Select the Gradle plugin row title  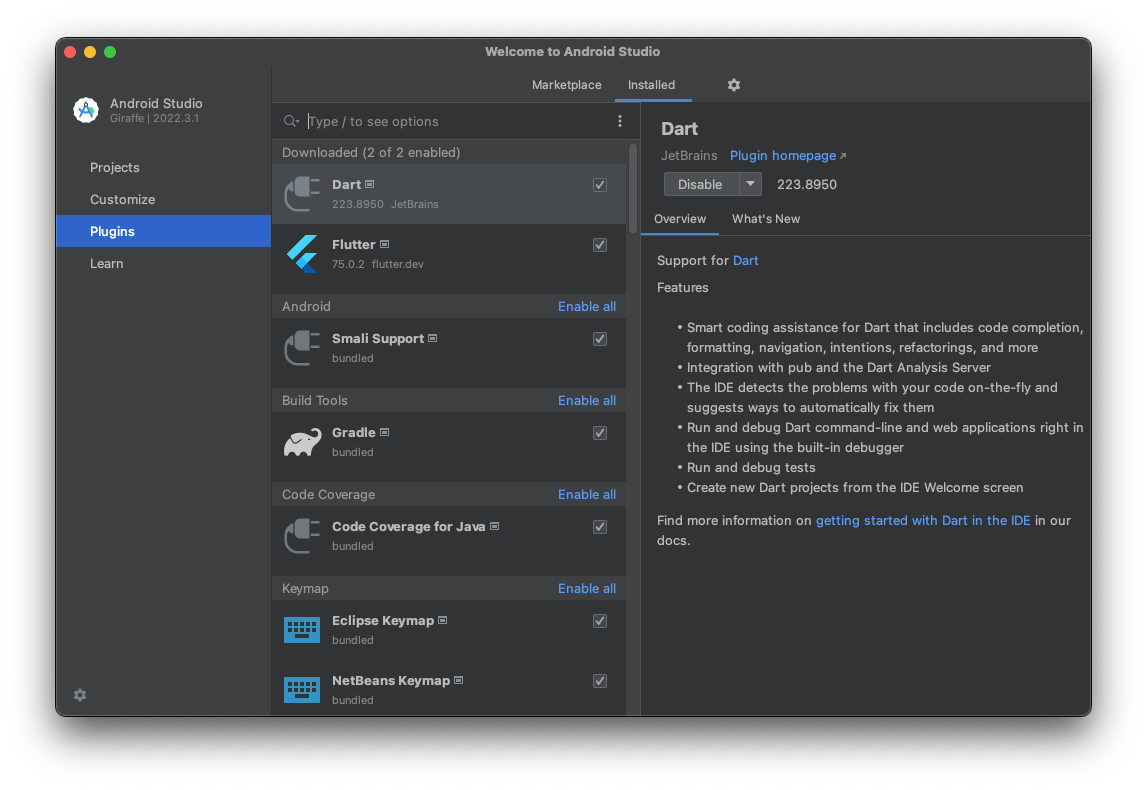tap(353, 432)
